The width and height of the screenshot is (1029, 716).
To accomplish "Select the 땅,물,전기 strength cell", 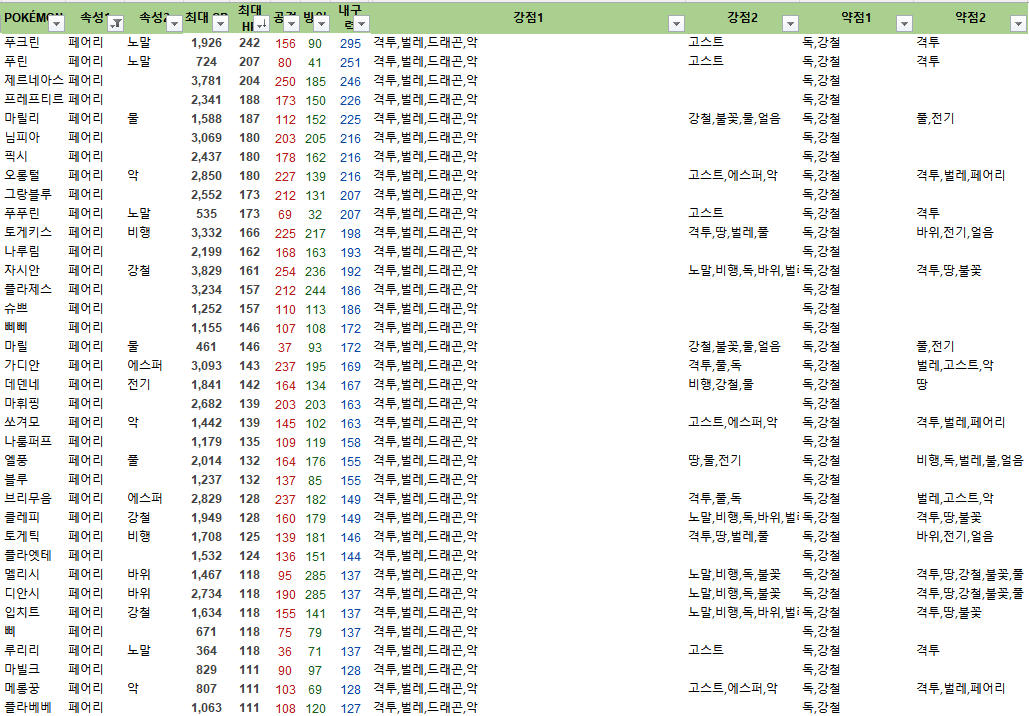I will tap(715, 460).
